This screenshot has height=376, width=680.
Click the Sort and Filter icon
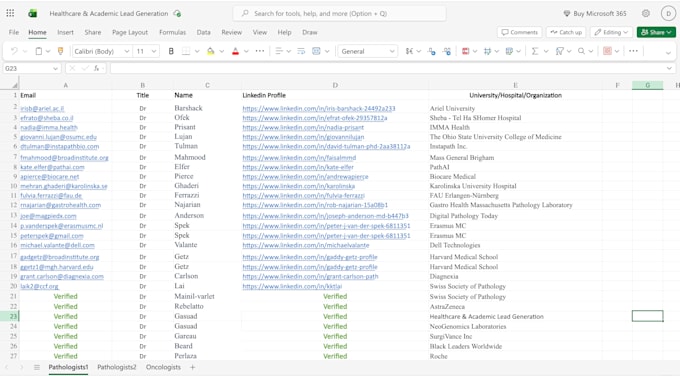tap(559, 51)
